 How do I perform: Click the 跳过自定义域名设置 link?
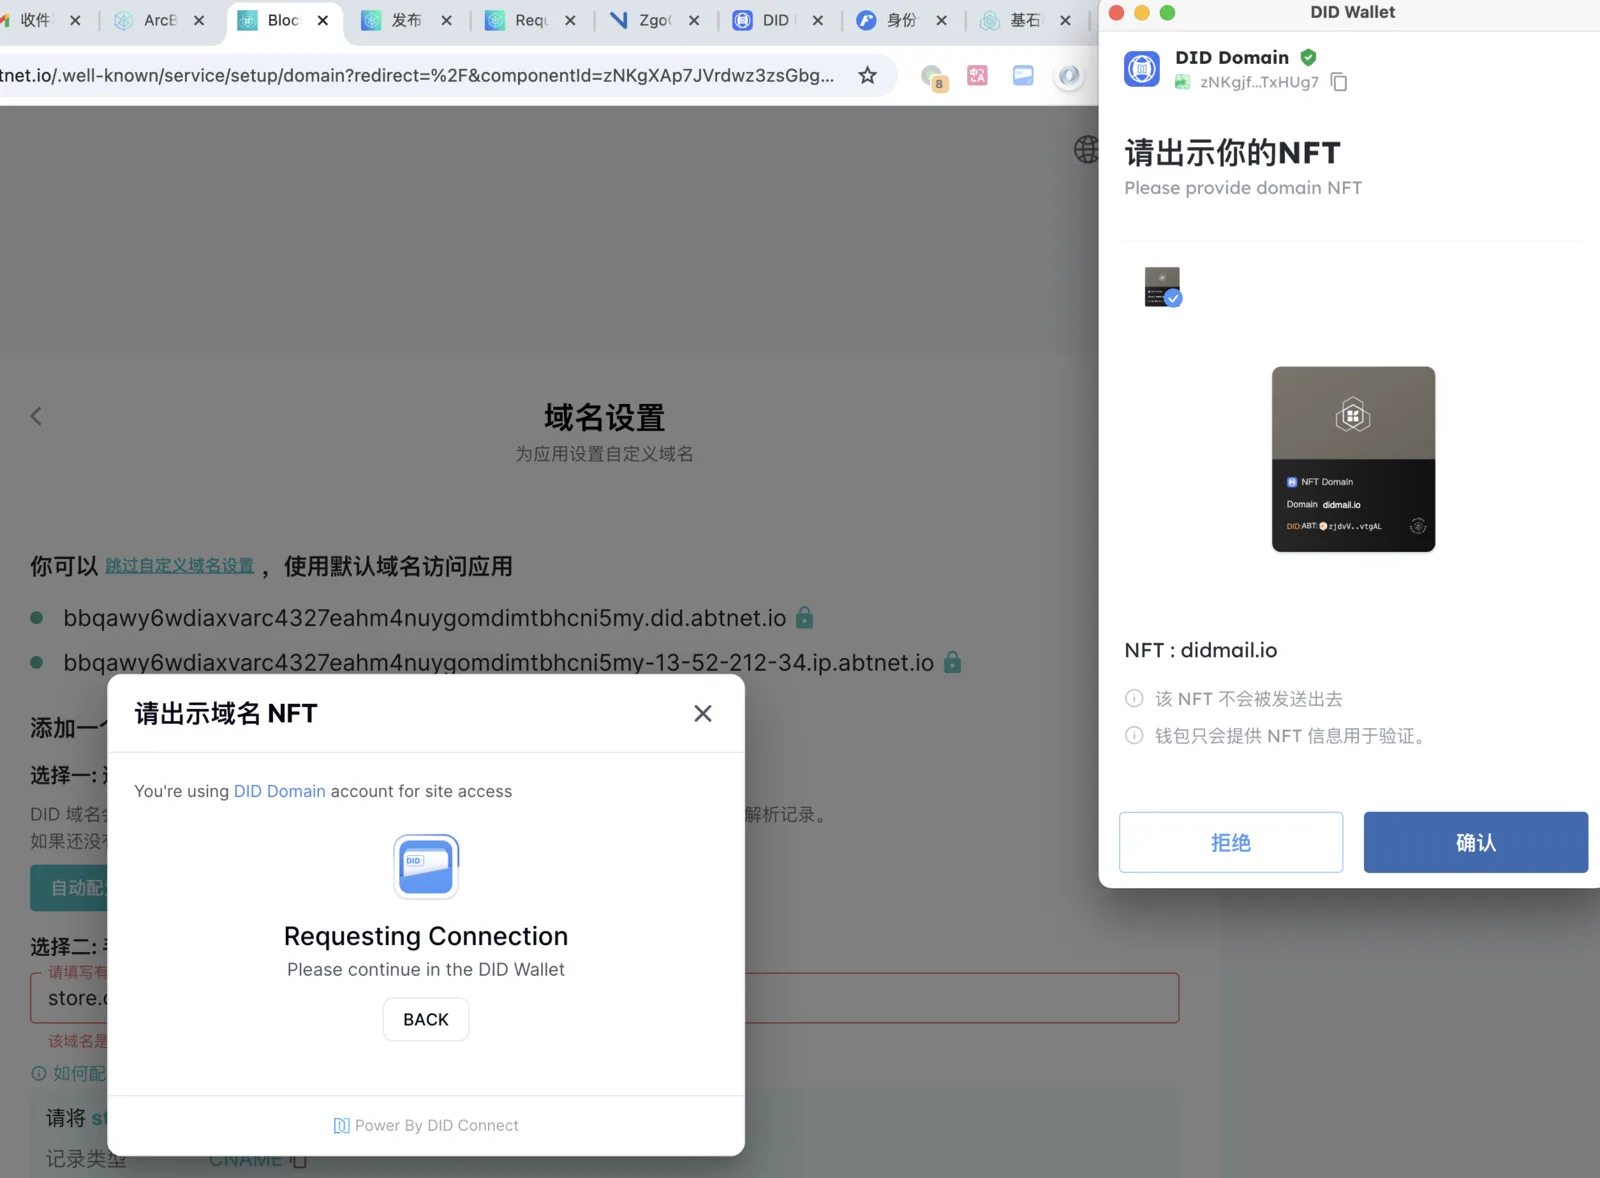(x=180, y=566)
